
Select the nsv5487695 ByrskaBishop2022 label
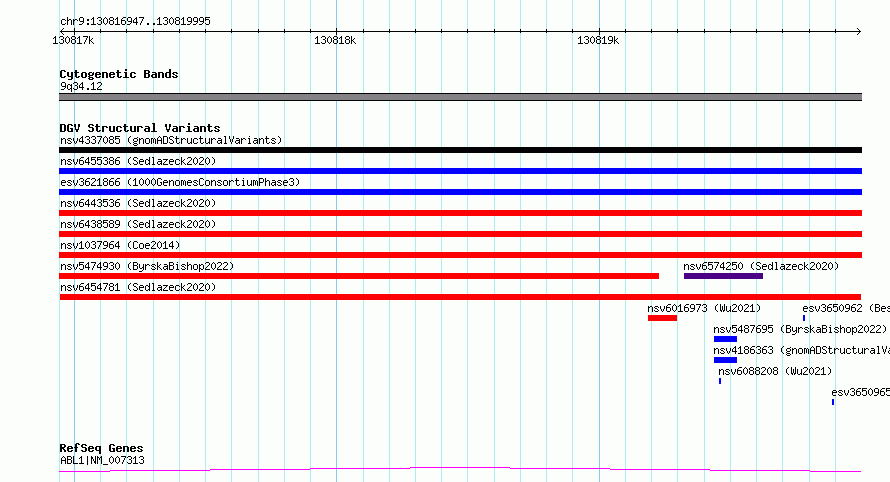(800, 329)
